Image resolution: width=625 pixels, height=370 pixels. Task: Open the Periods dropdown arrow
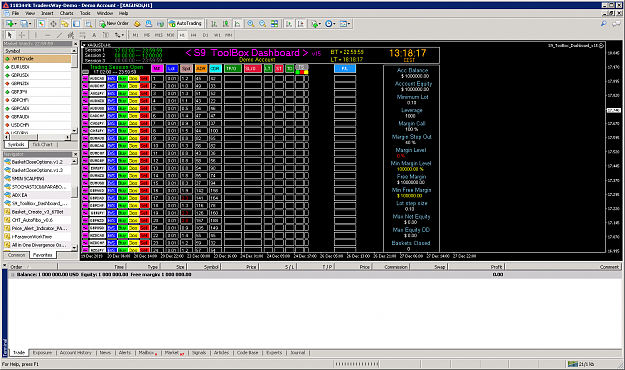tap(334, 24)
